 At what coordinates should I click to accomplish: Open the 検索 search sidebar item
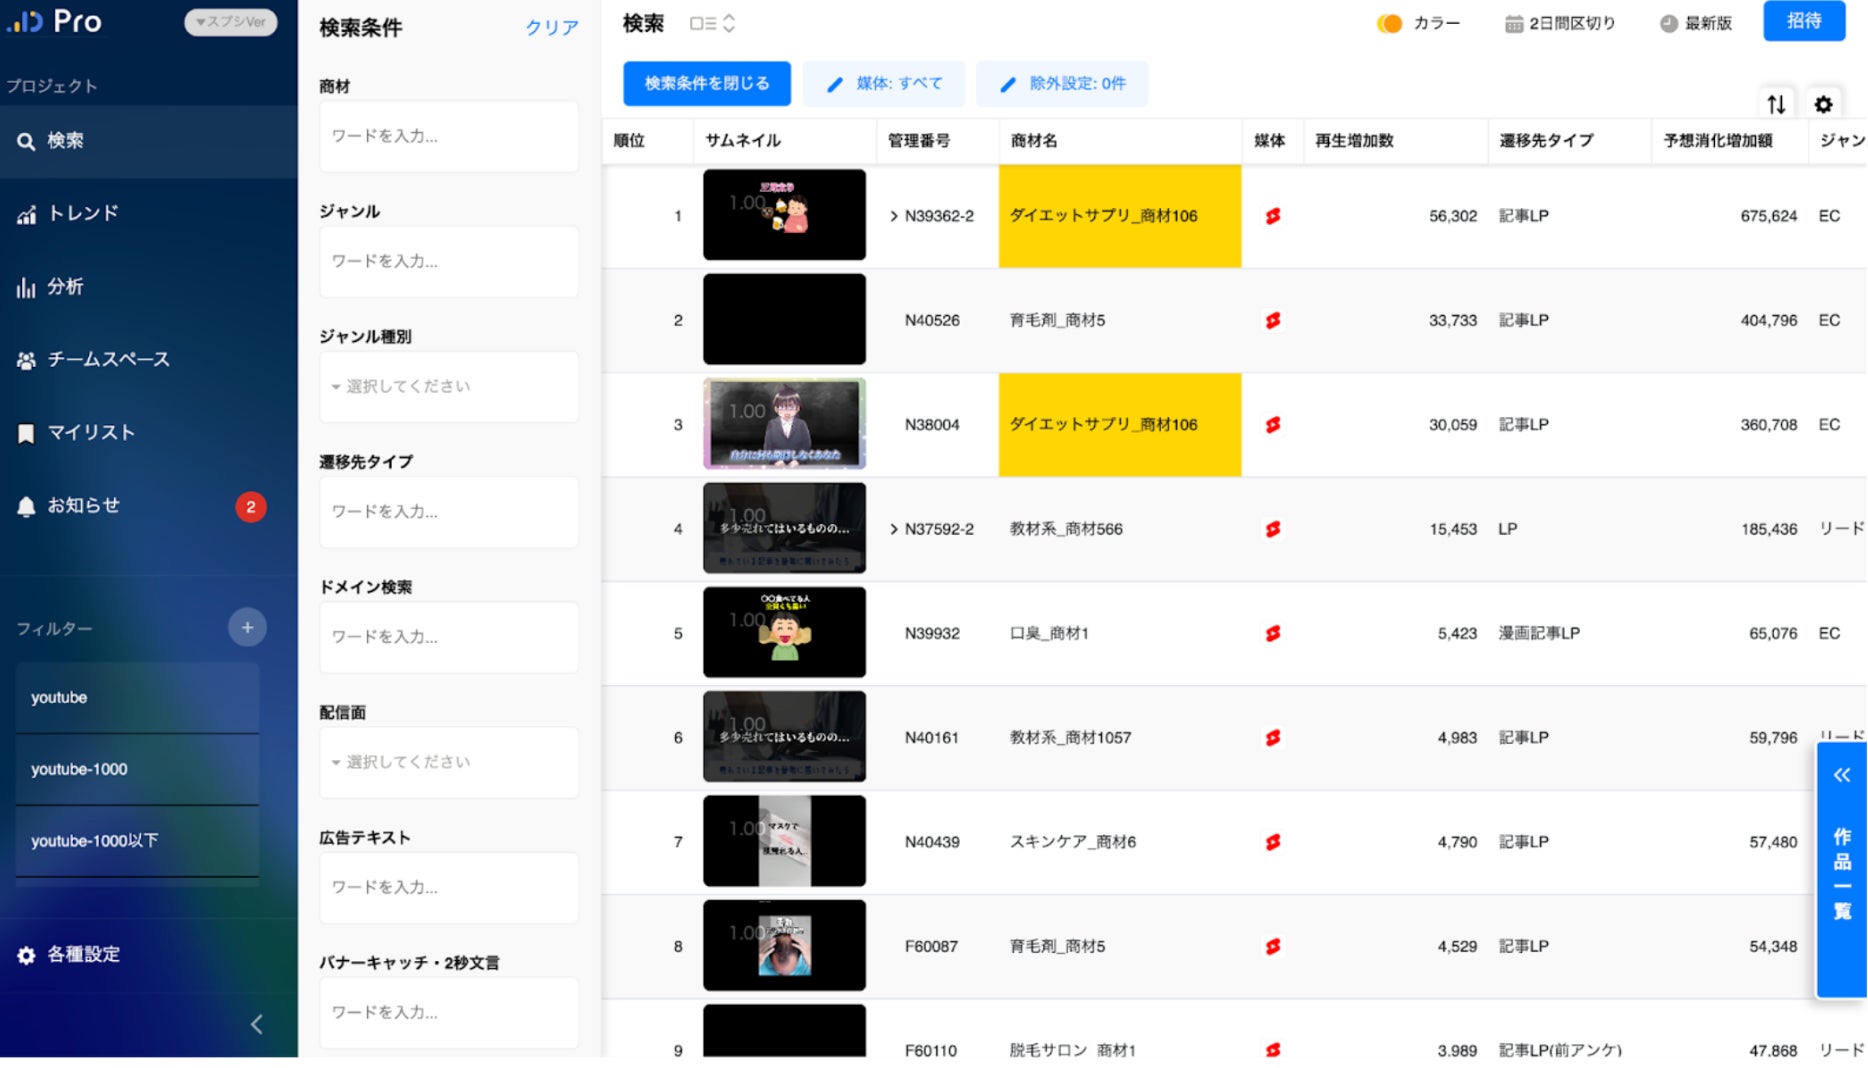[x=148, y=141]
